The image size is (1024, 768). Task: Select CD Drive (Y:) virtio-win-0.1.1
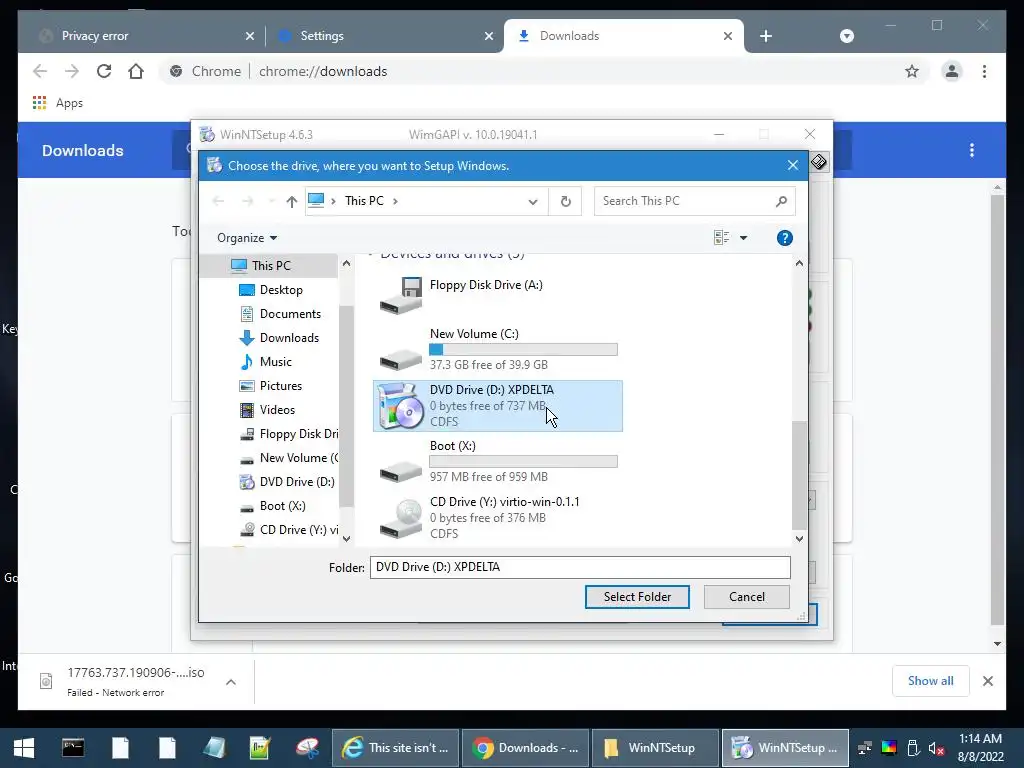click(x=498, y=518)
